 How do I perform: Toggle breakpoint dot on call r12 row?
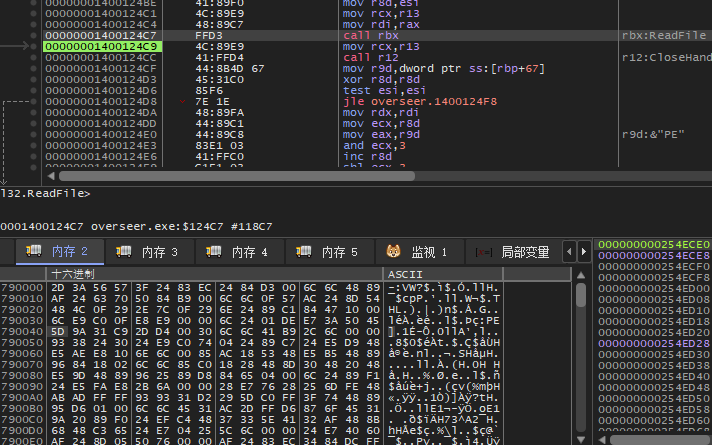pos(33,57)
